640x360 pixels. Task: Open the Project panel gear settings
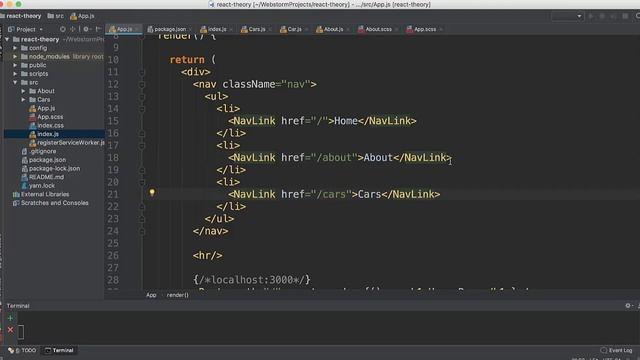coord(86,29)
